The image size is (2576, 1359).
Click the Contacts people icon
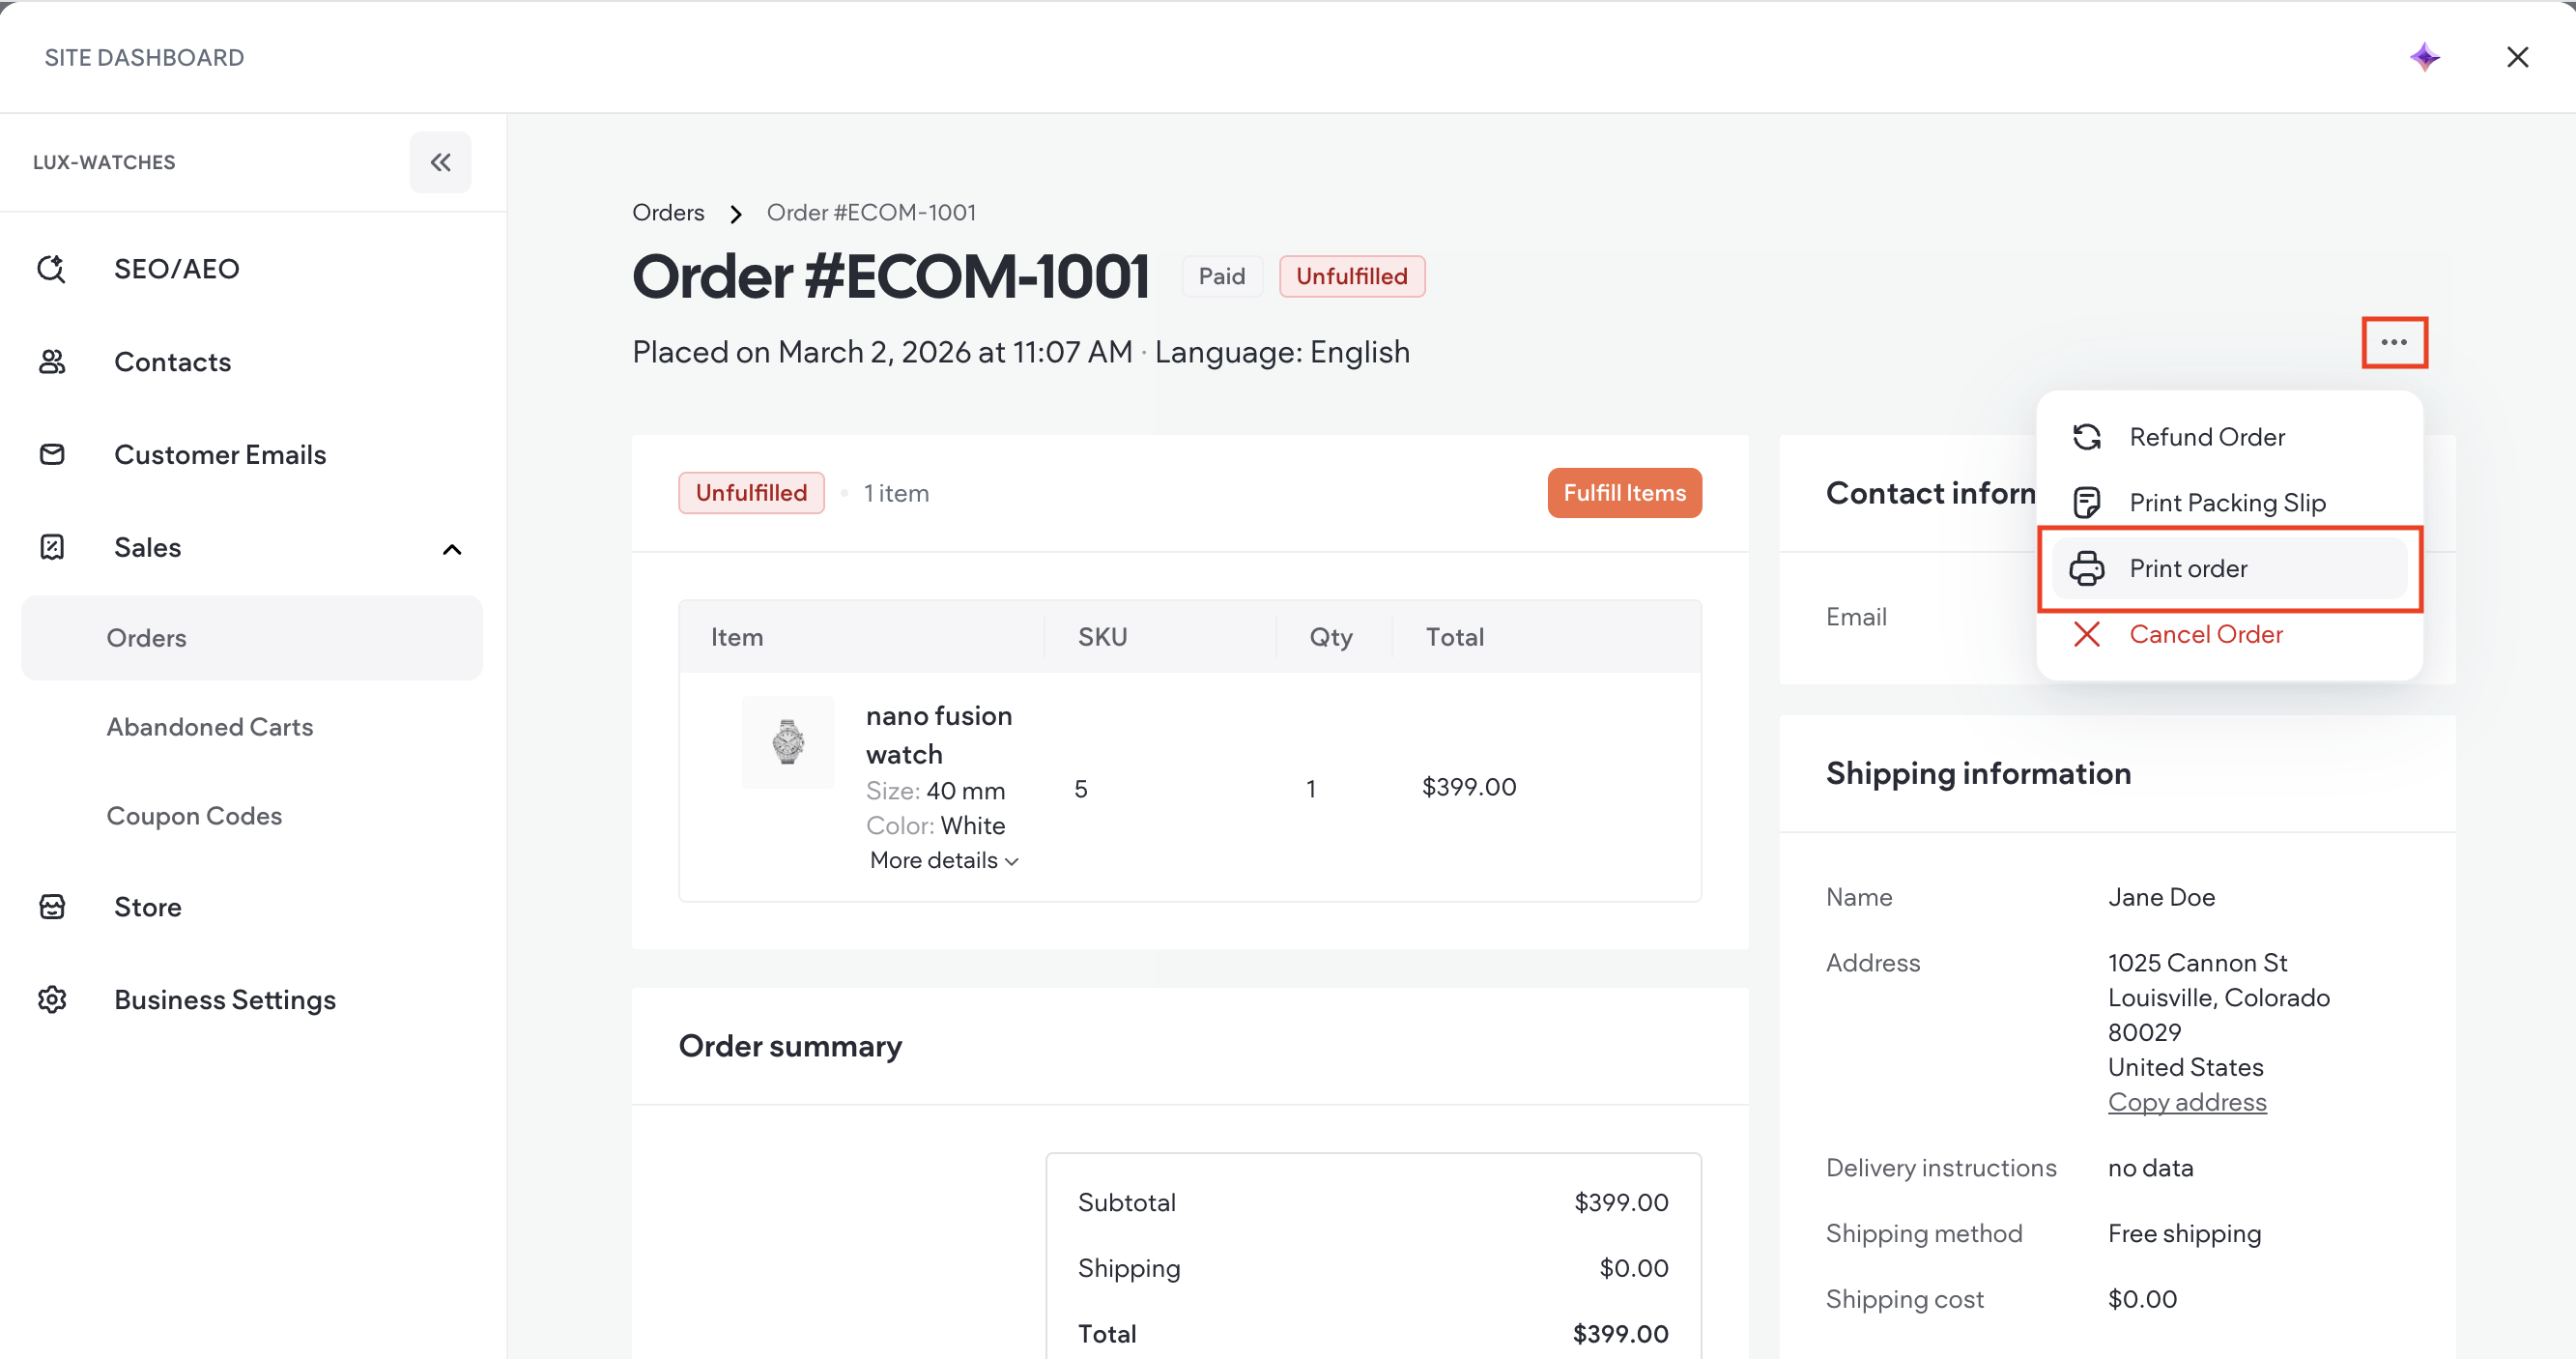click(x=52, y=362)
